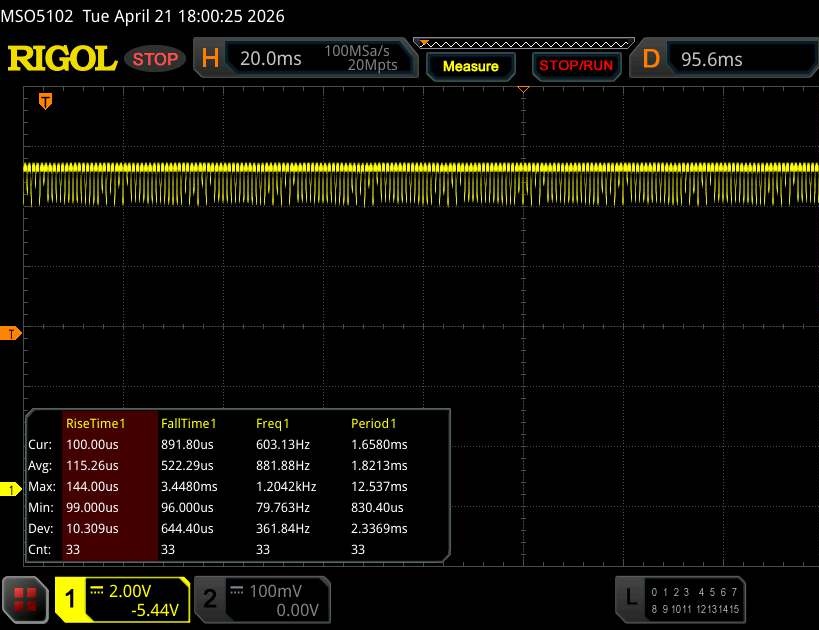
Task: Click the Avg: row label
Action: point(40,465)
